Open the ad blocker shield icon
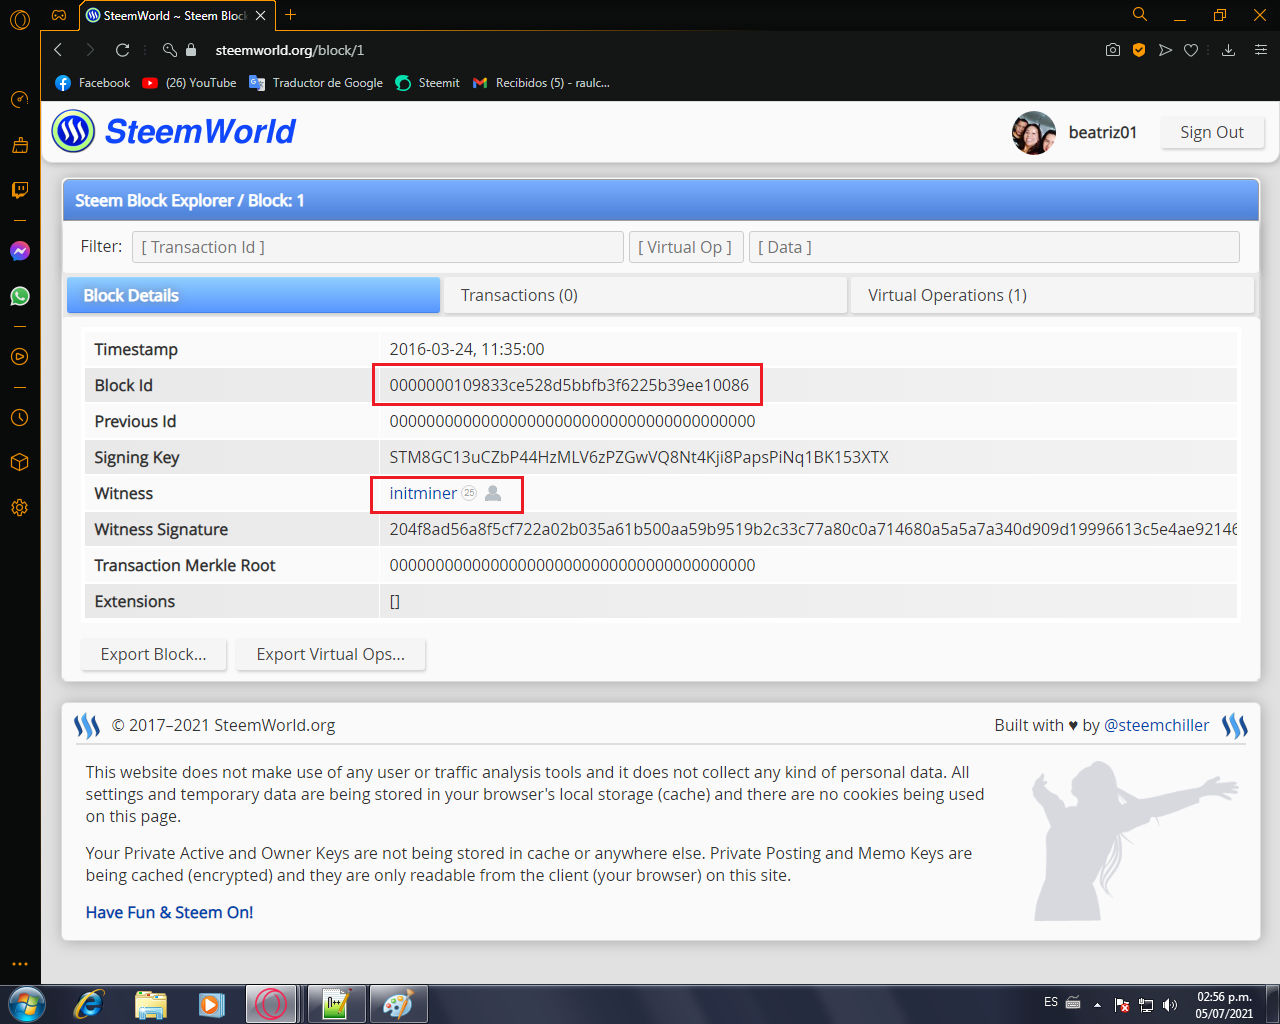1280x1024 pixels. click(x=1139, y=50)
